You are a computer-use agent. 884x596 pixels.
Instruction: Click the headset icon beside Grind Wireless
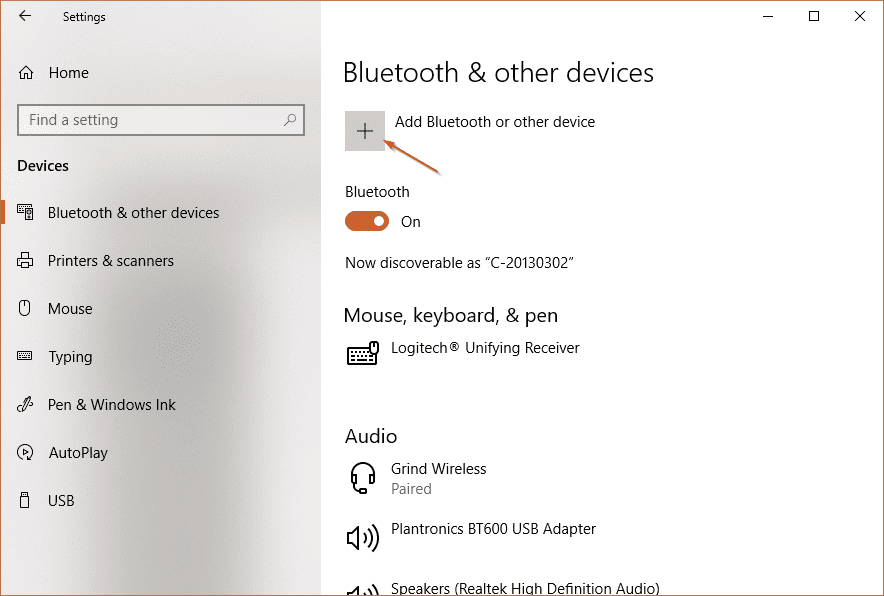[362, 478]
